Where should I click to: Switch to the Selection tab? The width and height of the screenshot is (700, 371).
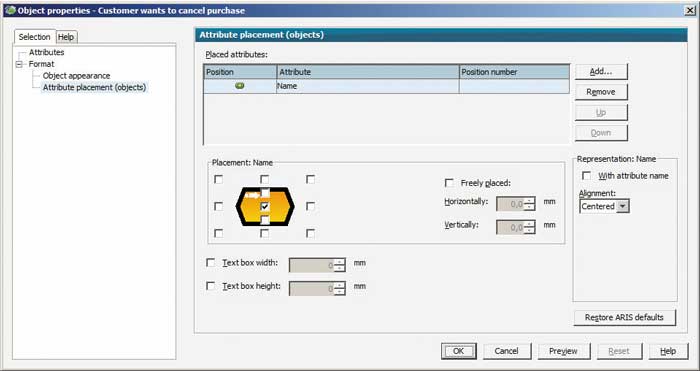click(34, 37)
